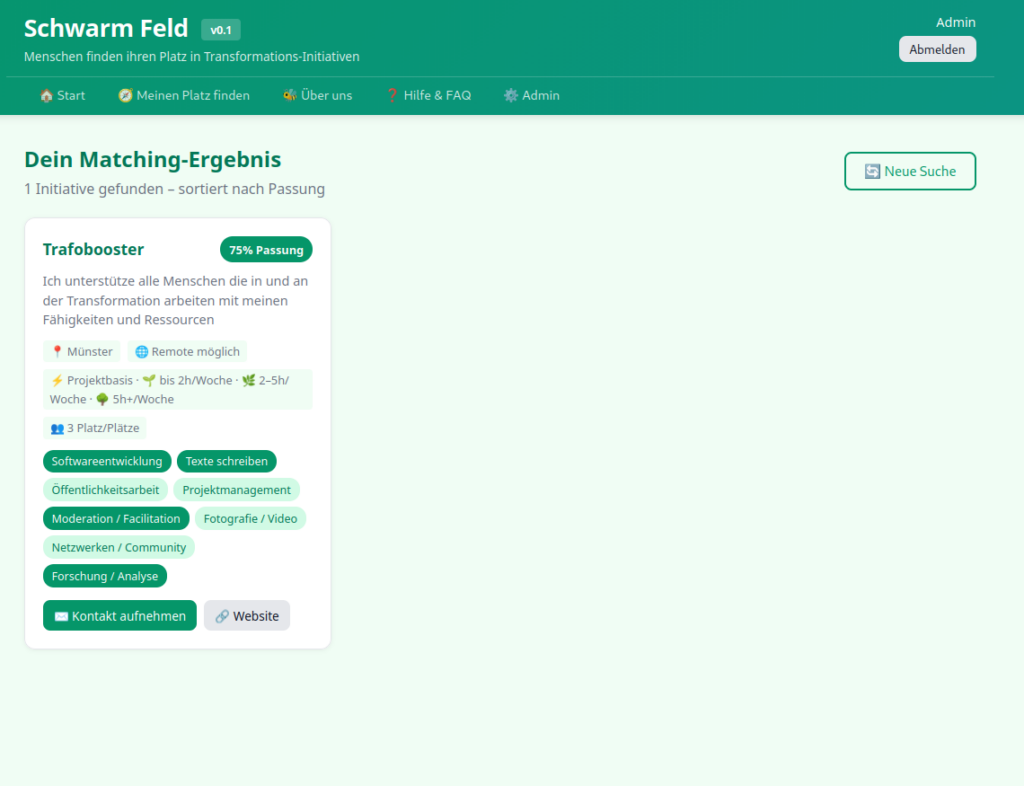Screen dimensions: 1024x786
Task: Open the Trafobooster initiative title
Action: click(93, 249)
